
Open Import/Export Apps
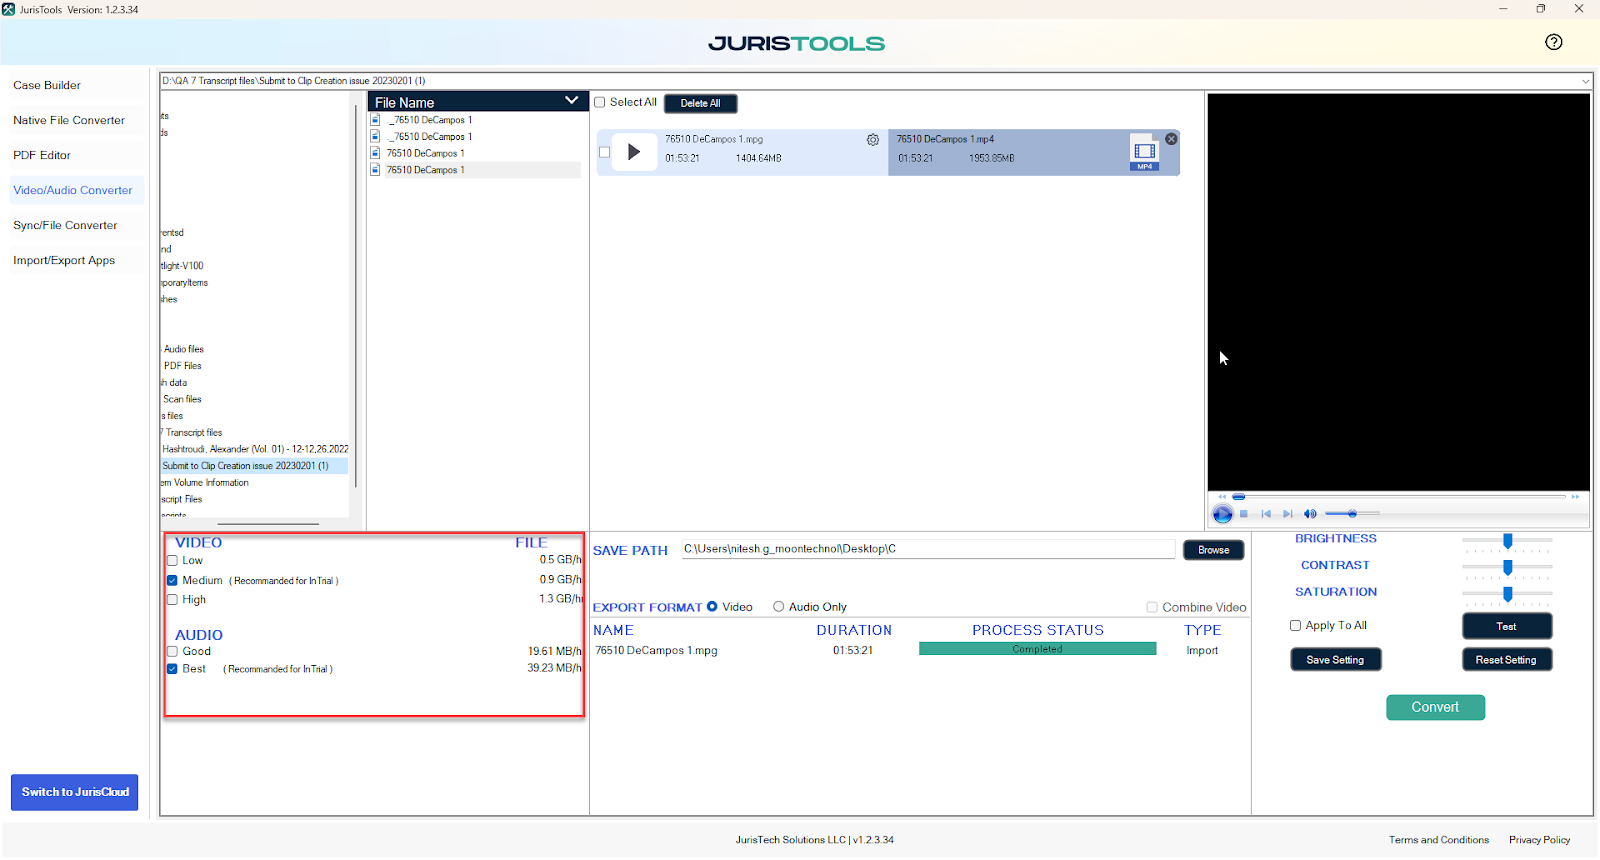64,260
